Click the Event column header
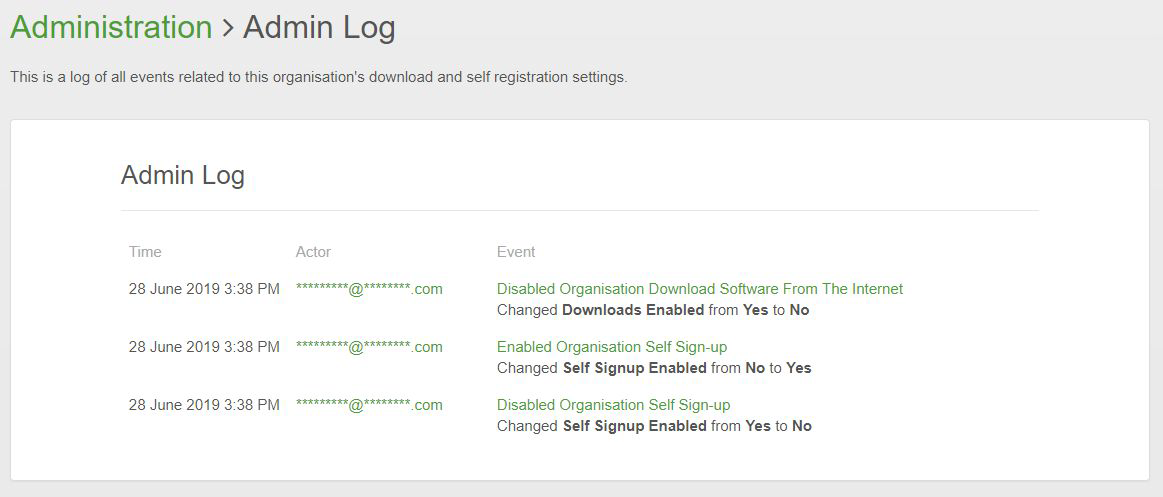The width and height of the screenshot is (1163, 497). click(x=516, y=252)
